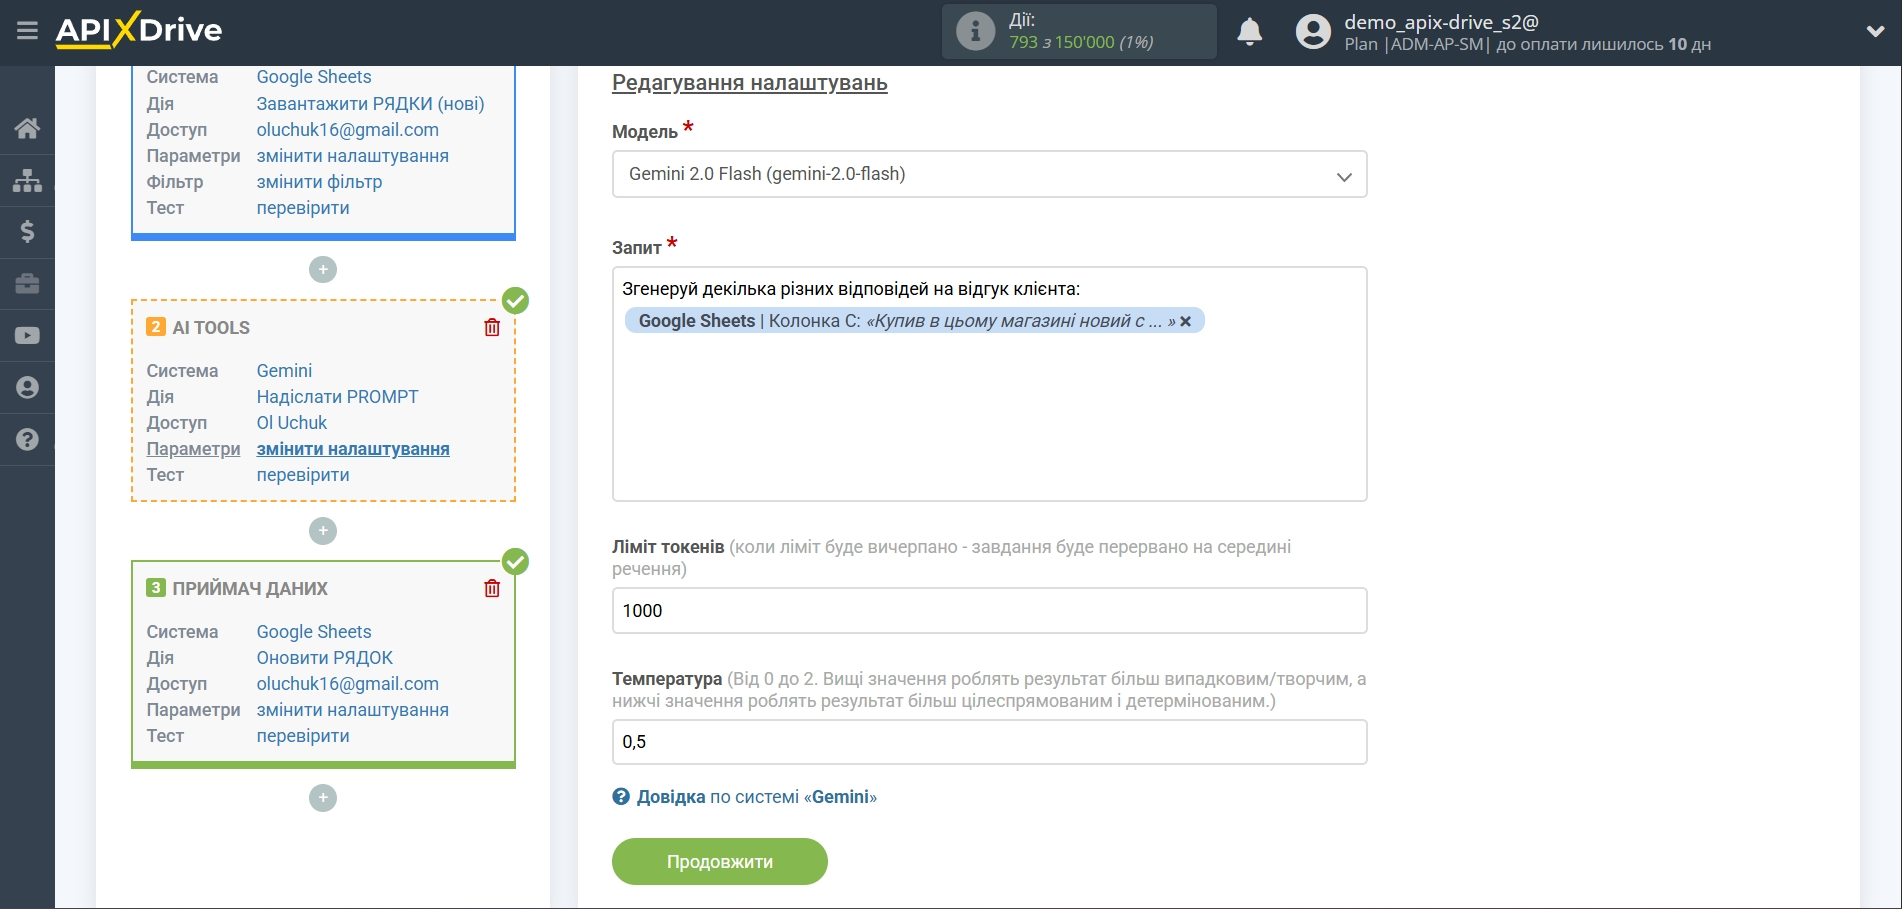Image resolution: width=1902 pixels, height=909 pixels.
Task: Click Ol Uchuk access link
Action: point(292,423)
